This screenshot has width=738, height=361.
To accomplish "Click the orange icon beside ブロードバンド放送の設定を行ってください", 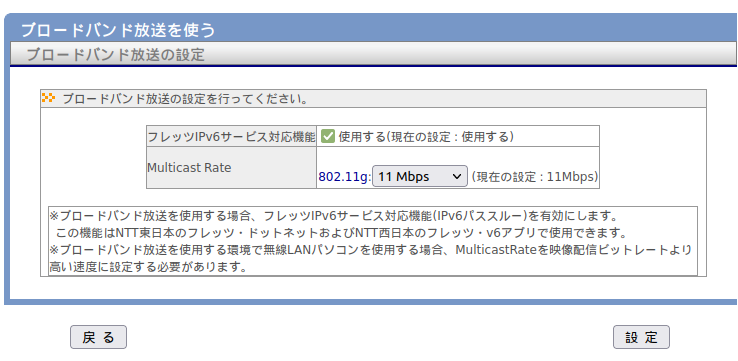I will (48, 98).
